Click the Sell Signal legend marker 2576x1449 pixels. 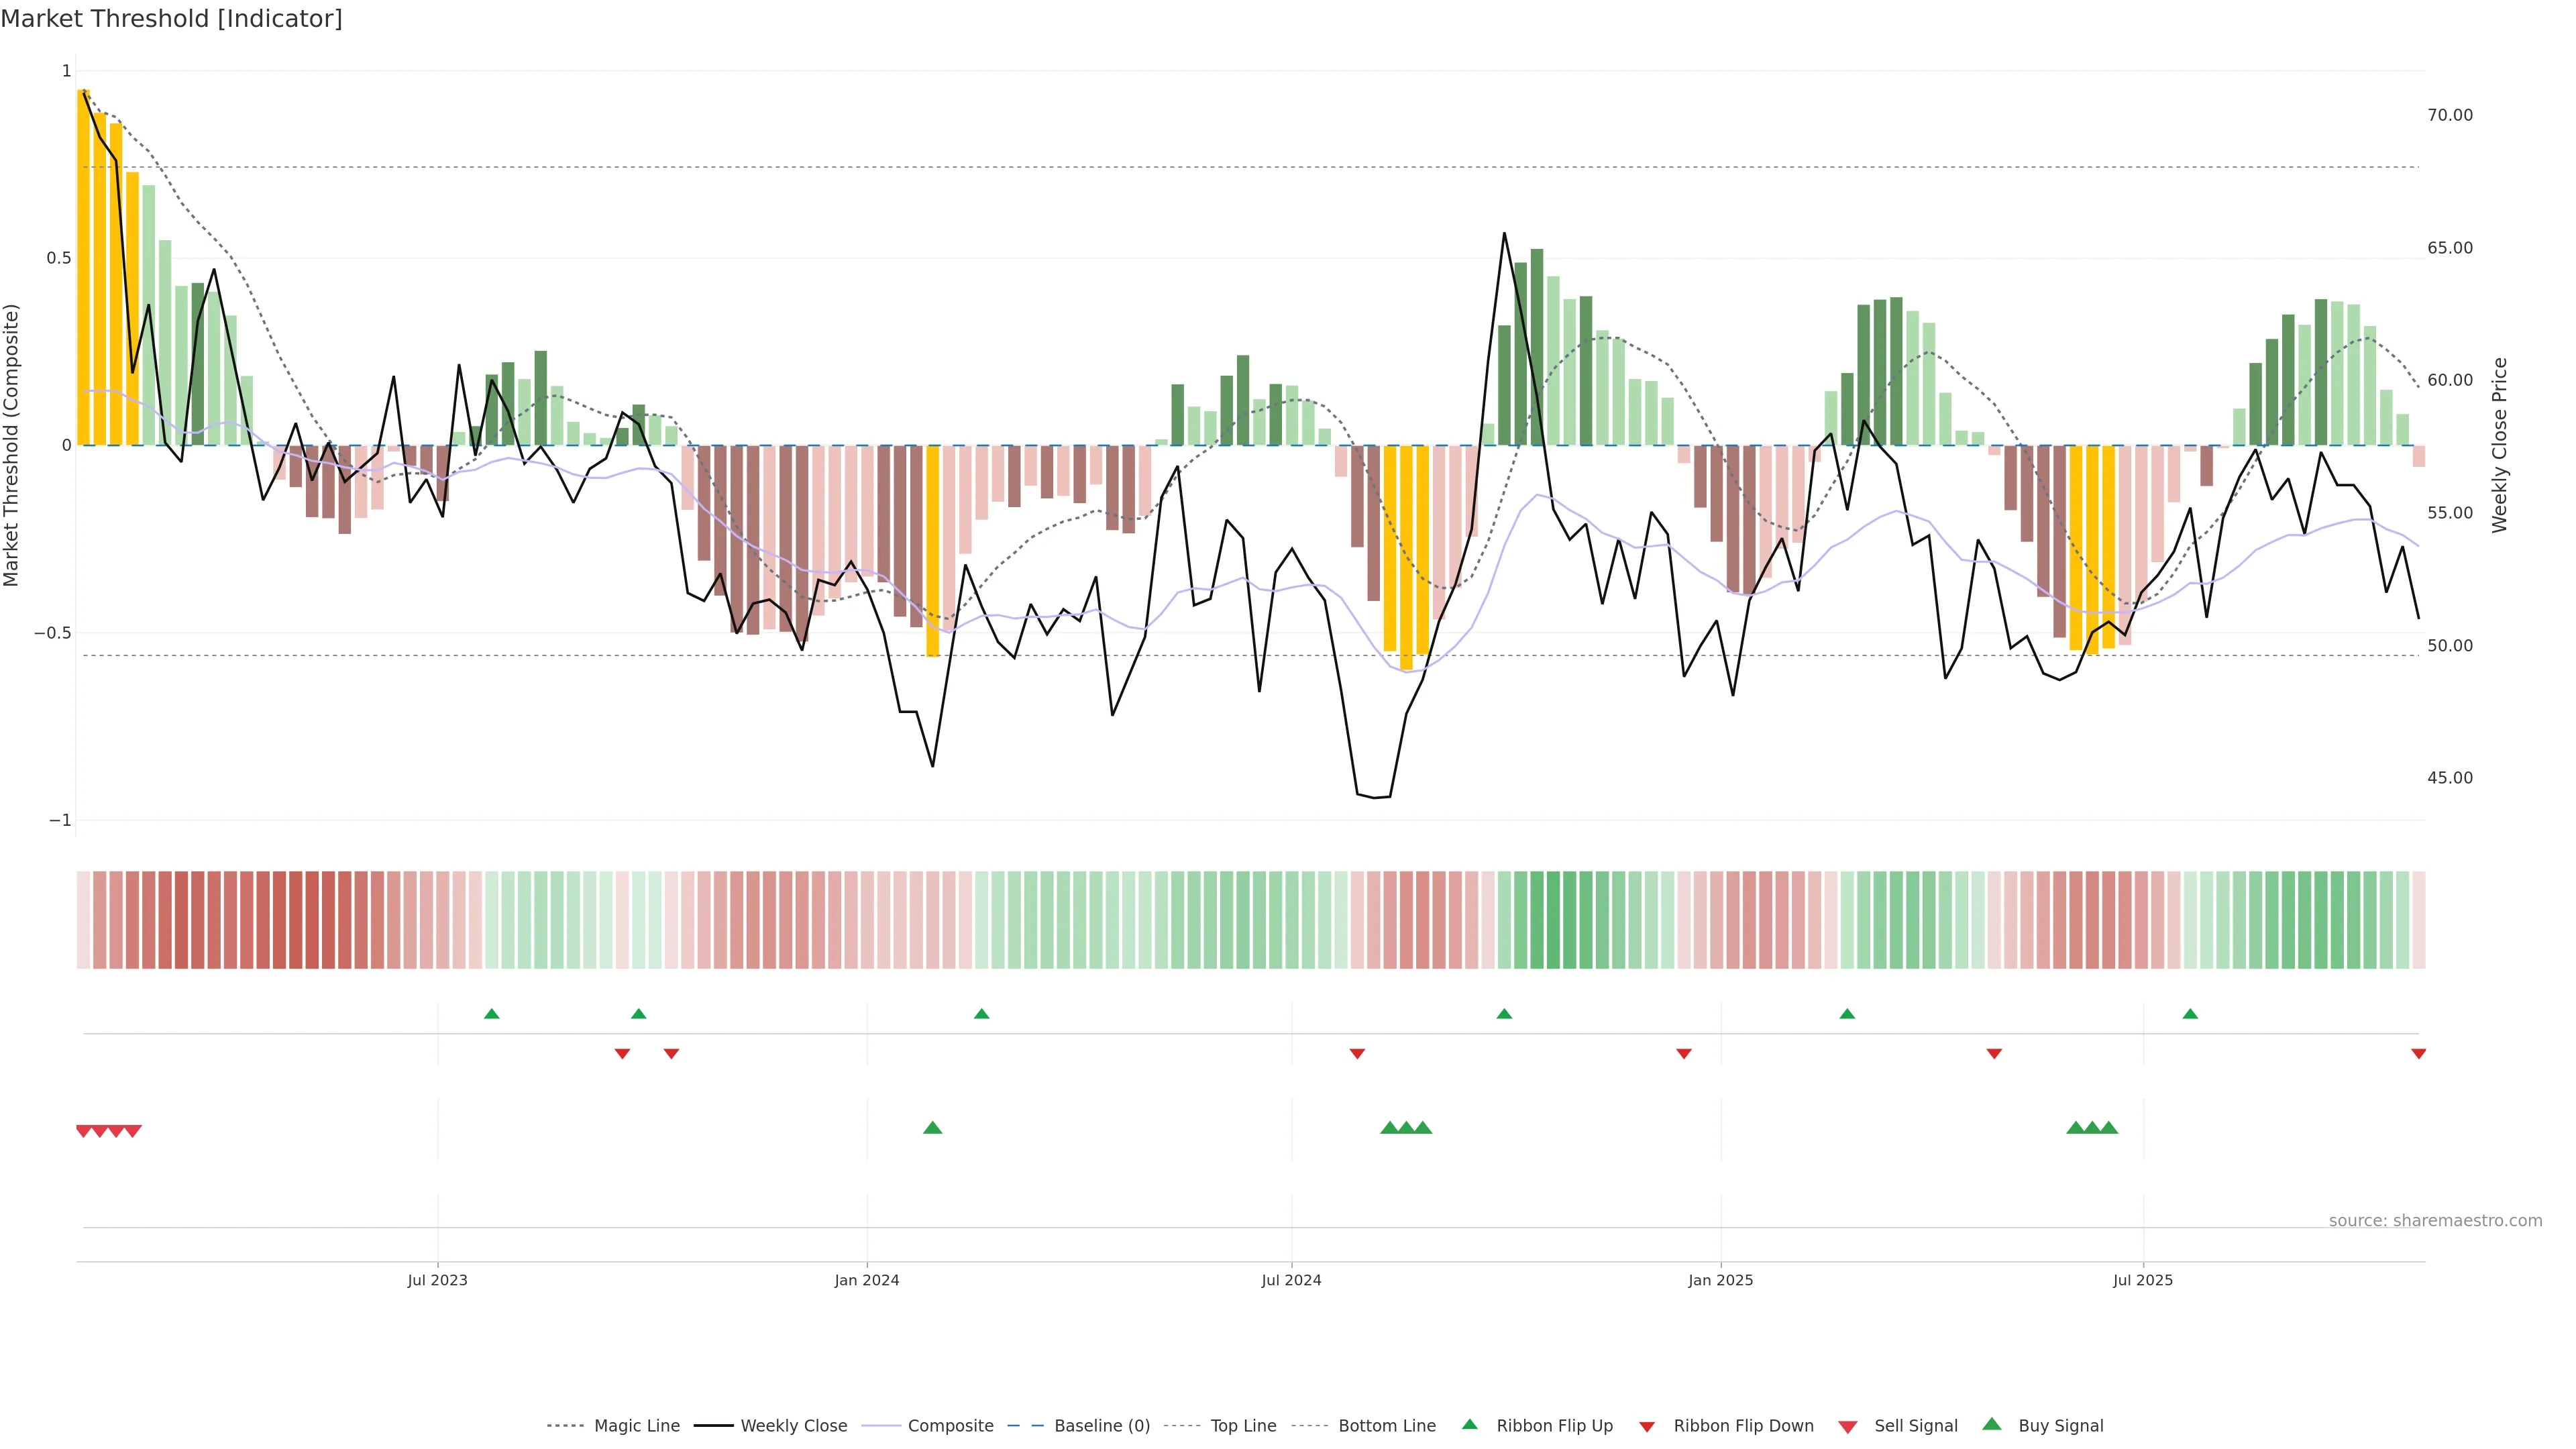pyautogui.click(x=1847, y=1426)
